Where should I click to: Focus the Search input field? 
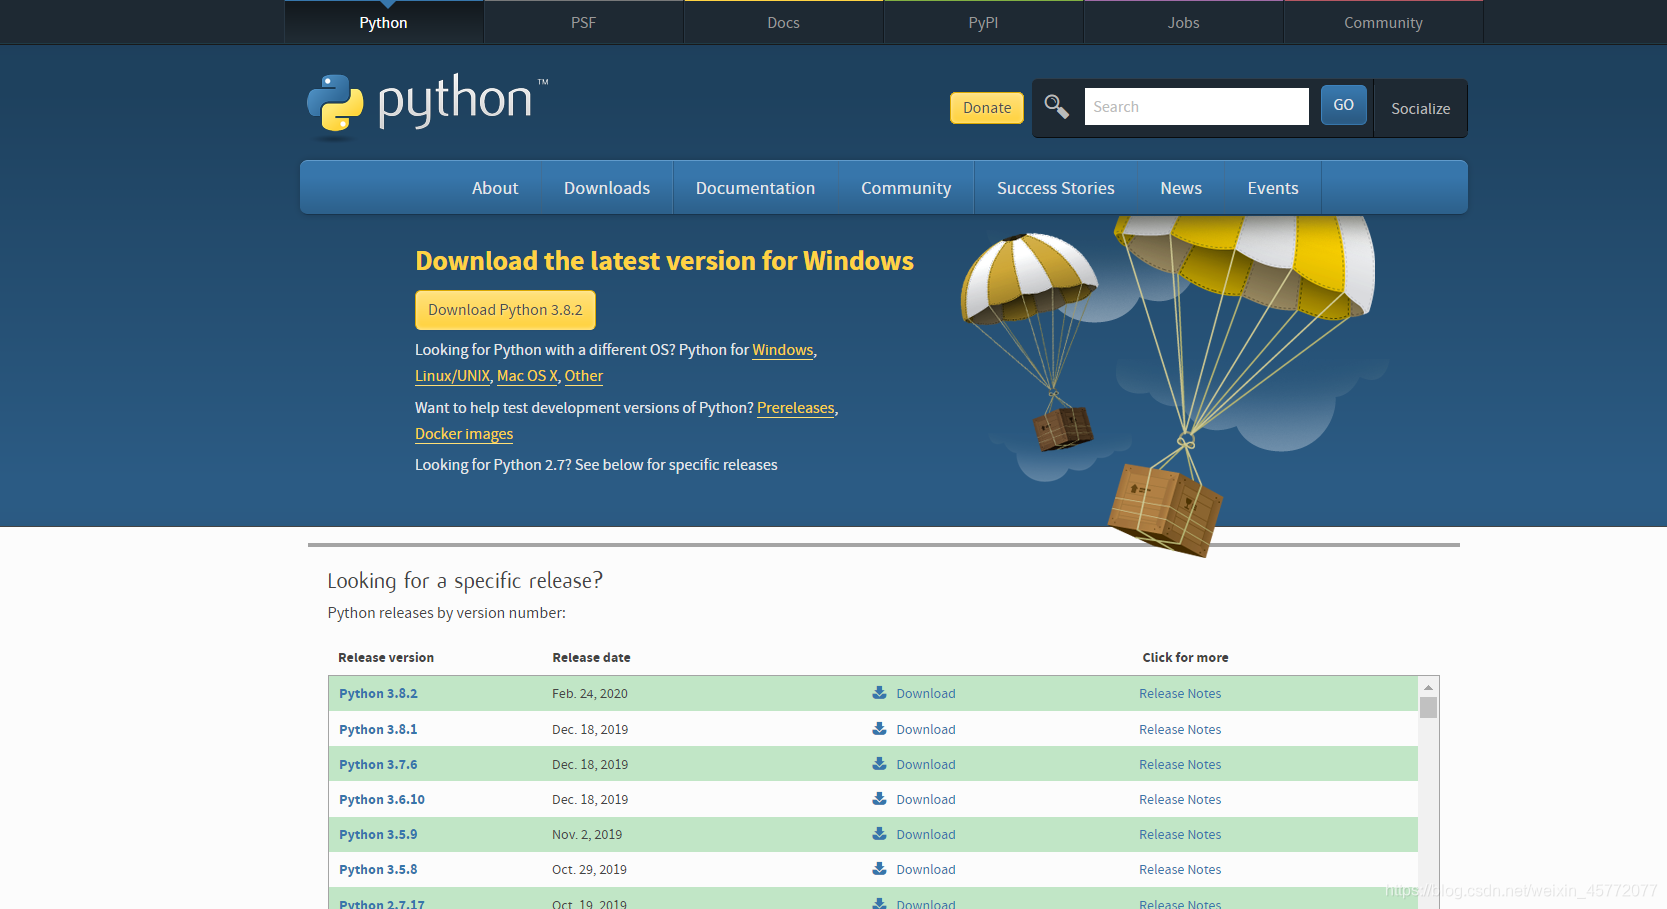[1196, 106]
